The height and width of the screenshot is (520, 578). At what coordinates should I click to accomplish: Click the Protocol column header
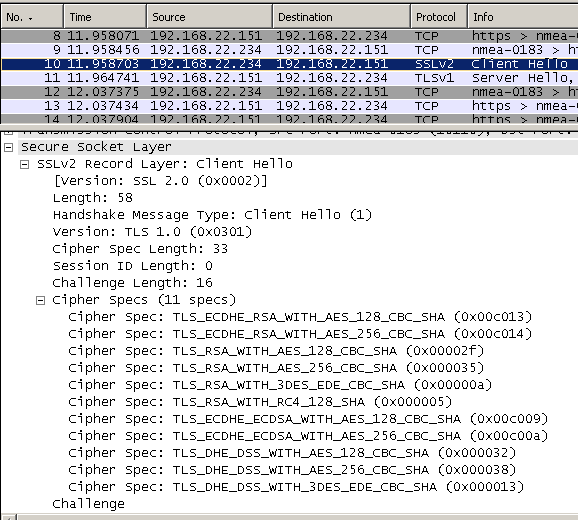(x=439, y=17)
